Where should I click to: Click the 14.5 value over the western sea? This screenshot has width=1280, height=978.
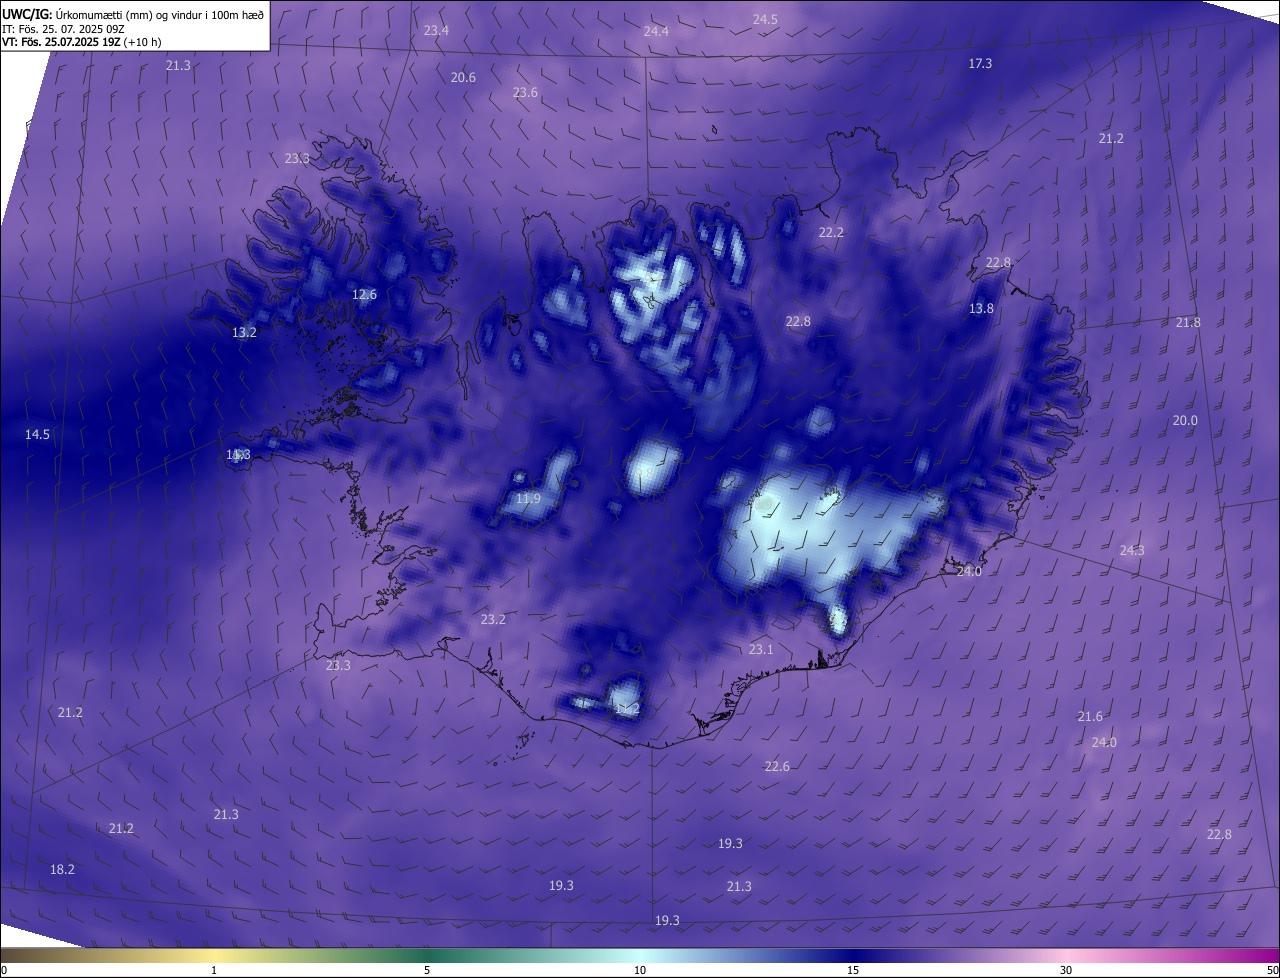(x=37, y=435)
